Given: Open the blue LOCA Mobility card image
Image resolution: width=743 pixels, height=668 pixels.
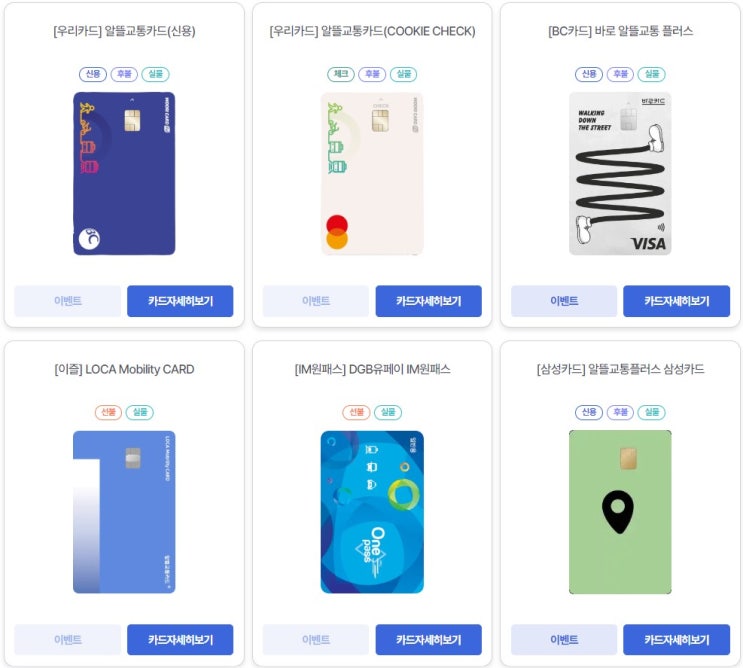Looking at the screenshot, I should tap(124, 512).
